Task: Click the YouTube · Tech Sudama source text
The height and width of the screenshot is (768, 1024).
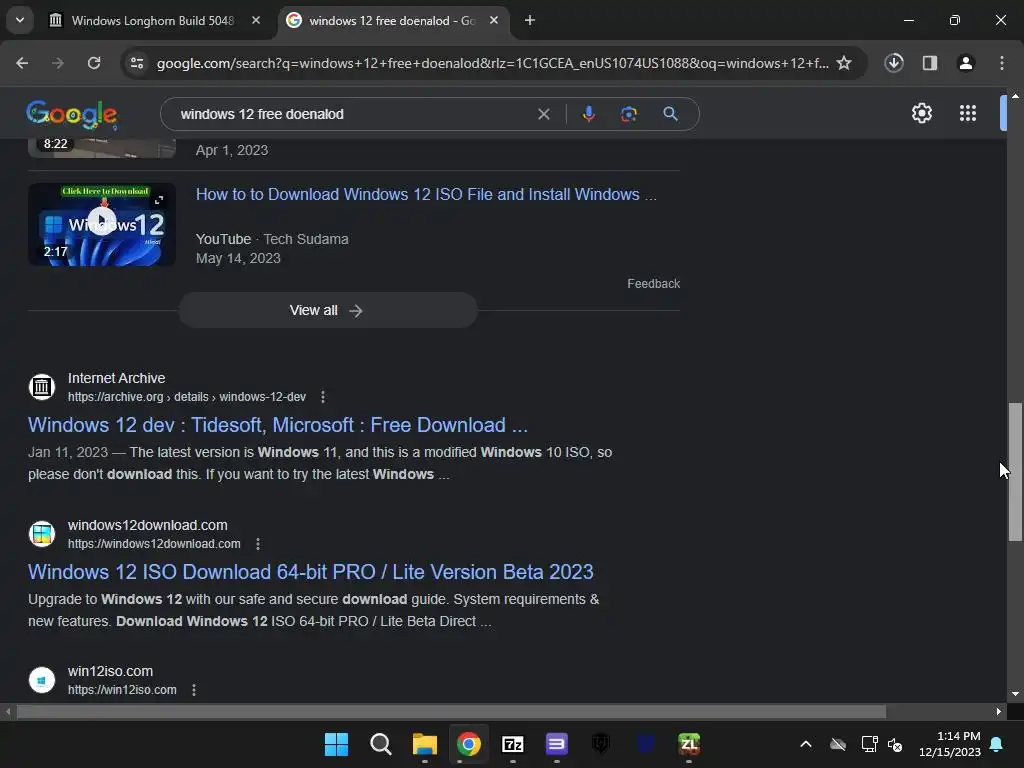Action: click(272, 239)
